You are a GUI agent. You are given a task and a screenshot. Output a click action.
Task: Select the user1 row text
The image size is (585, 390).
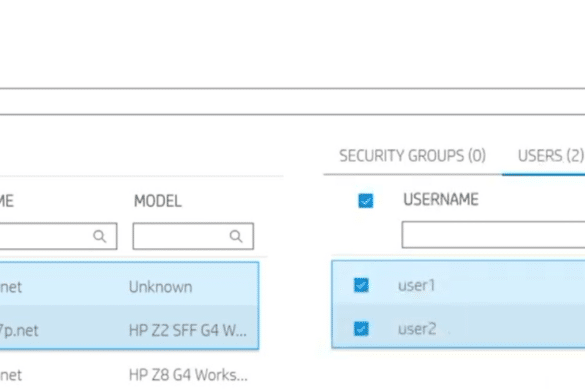[416, 286]
